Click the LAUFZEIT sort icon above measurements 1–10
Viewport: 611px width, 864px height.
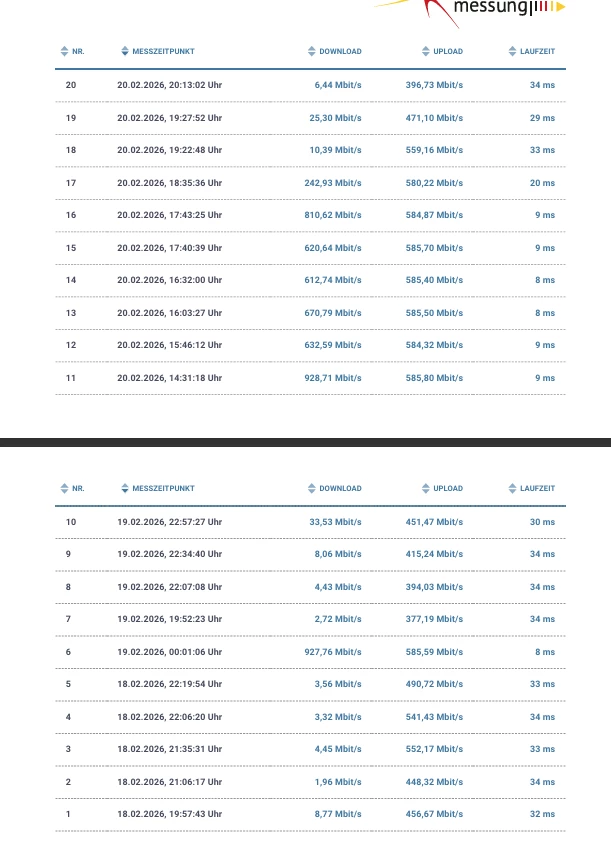coord(512,488)
